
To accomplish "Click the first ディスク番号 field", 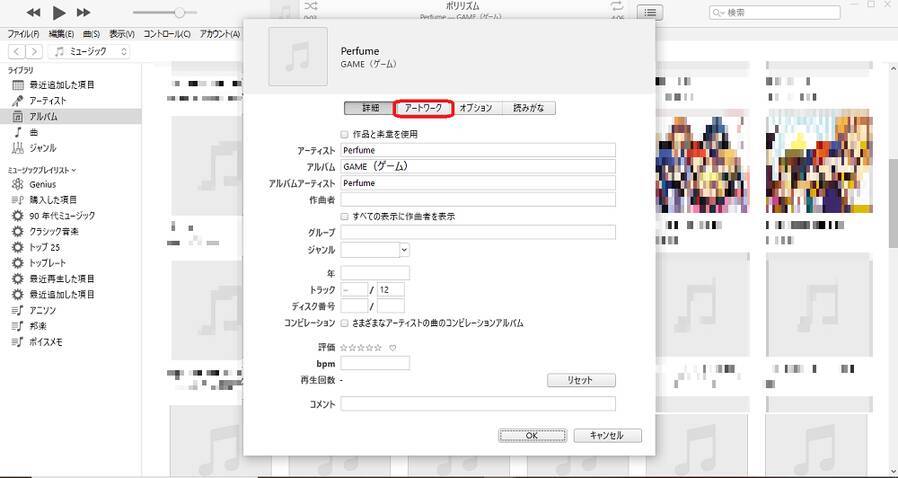I will (x=354, y=306).
